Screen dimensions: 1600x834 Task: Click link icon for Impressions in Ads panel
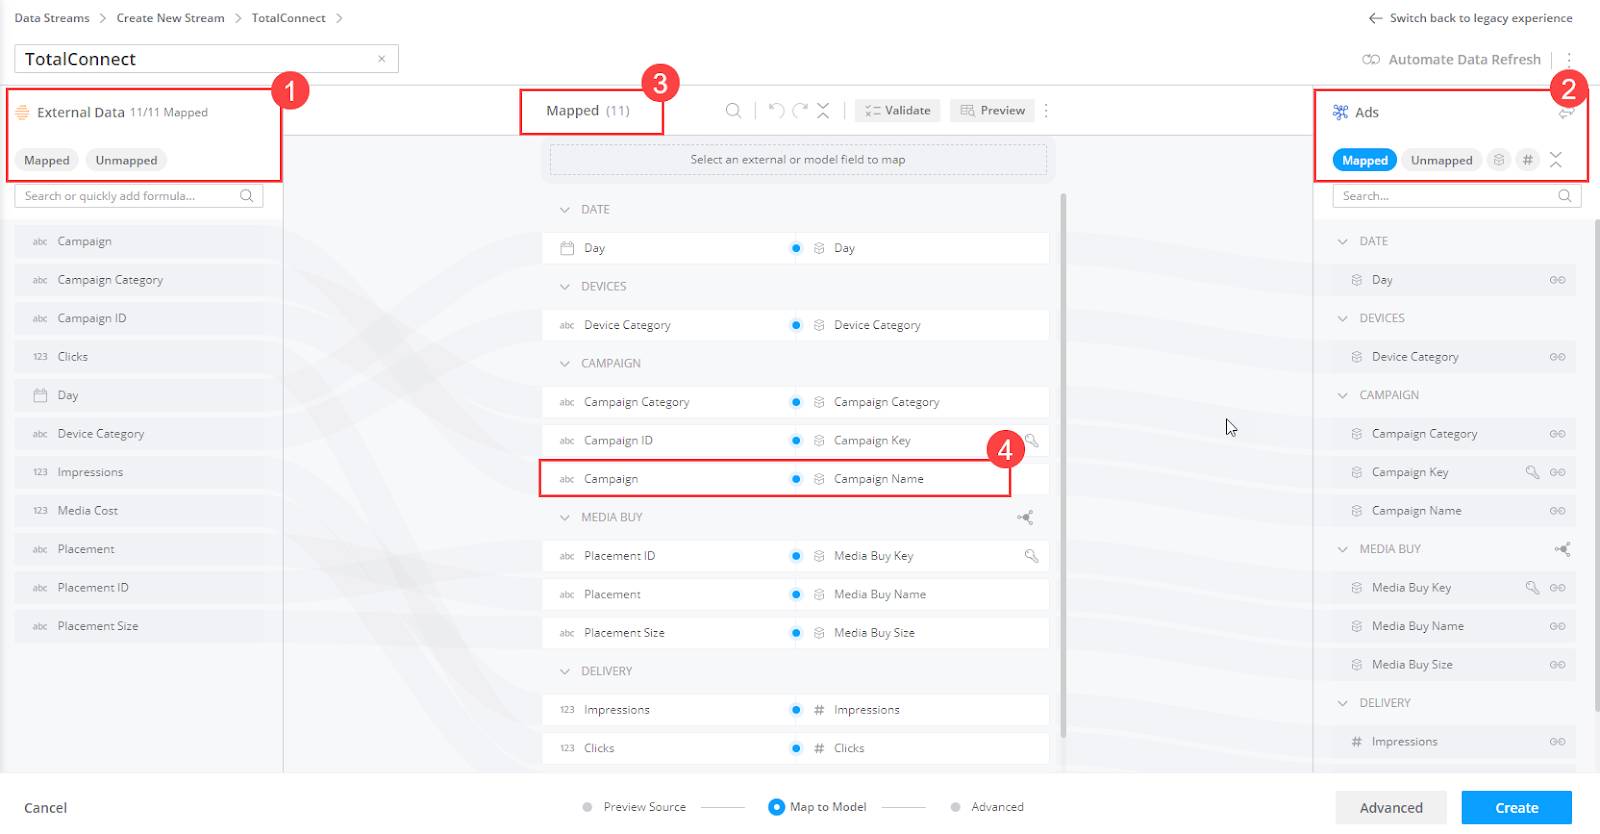coord(1557,742)
